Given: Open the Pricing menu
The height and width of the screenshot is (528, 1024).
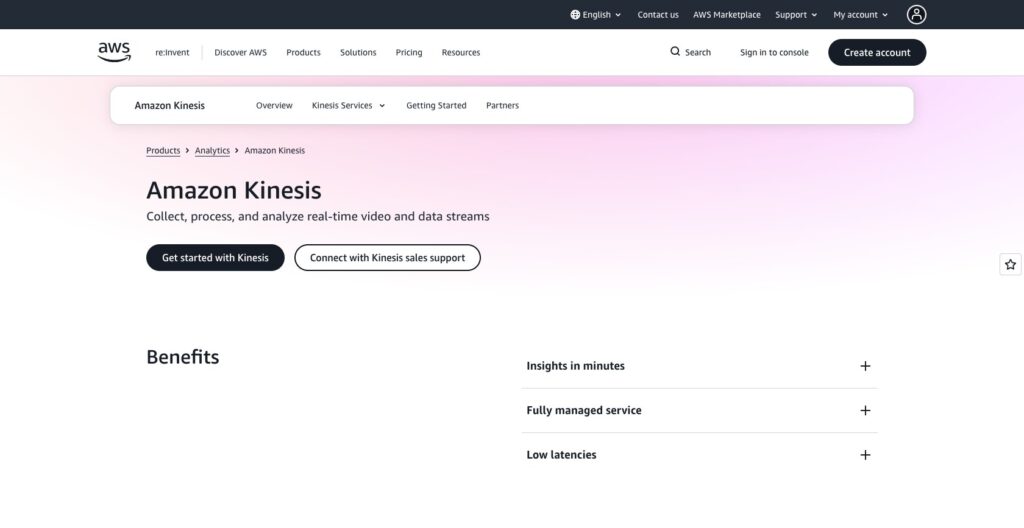Looking at the screenshot, I should (409, 52).
